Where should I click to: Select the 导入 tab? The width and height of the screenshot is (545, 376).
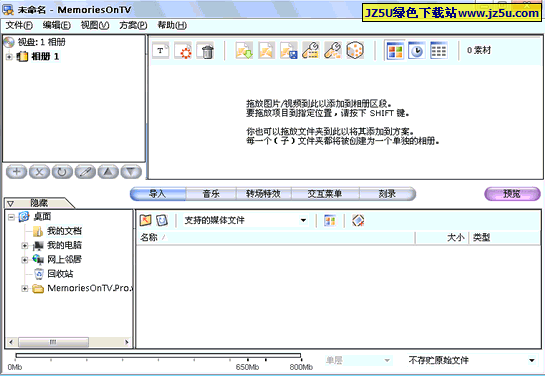tap(158, 194)
